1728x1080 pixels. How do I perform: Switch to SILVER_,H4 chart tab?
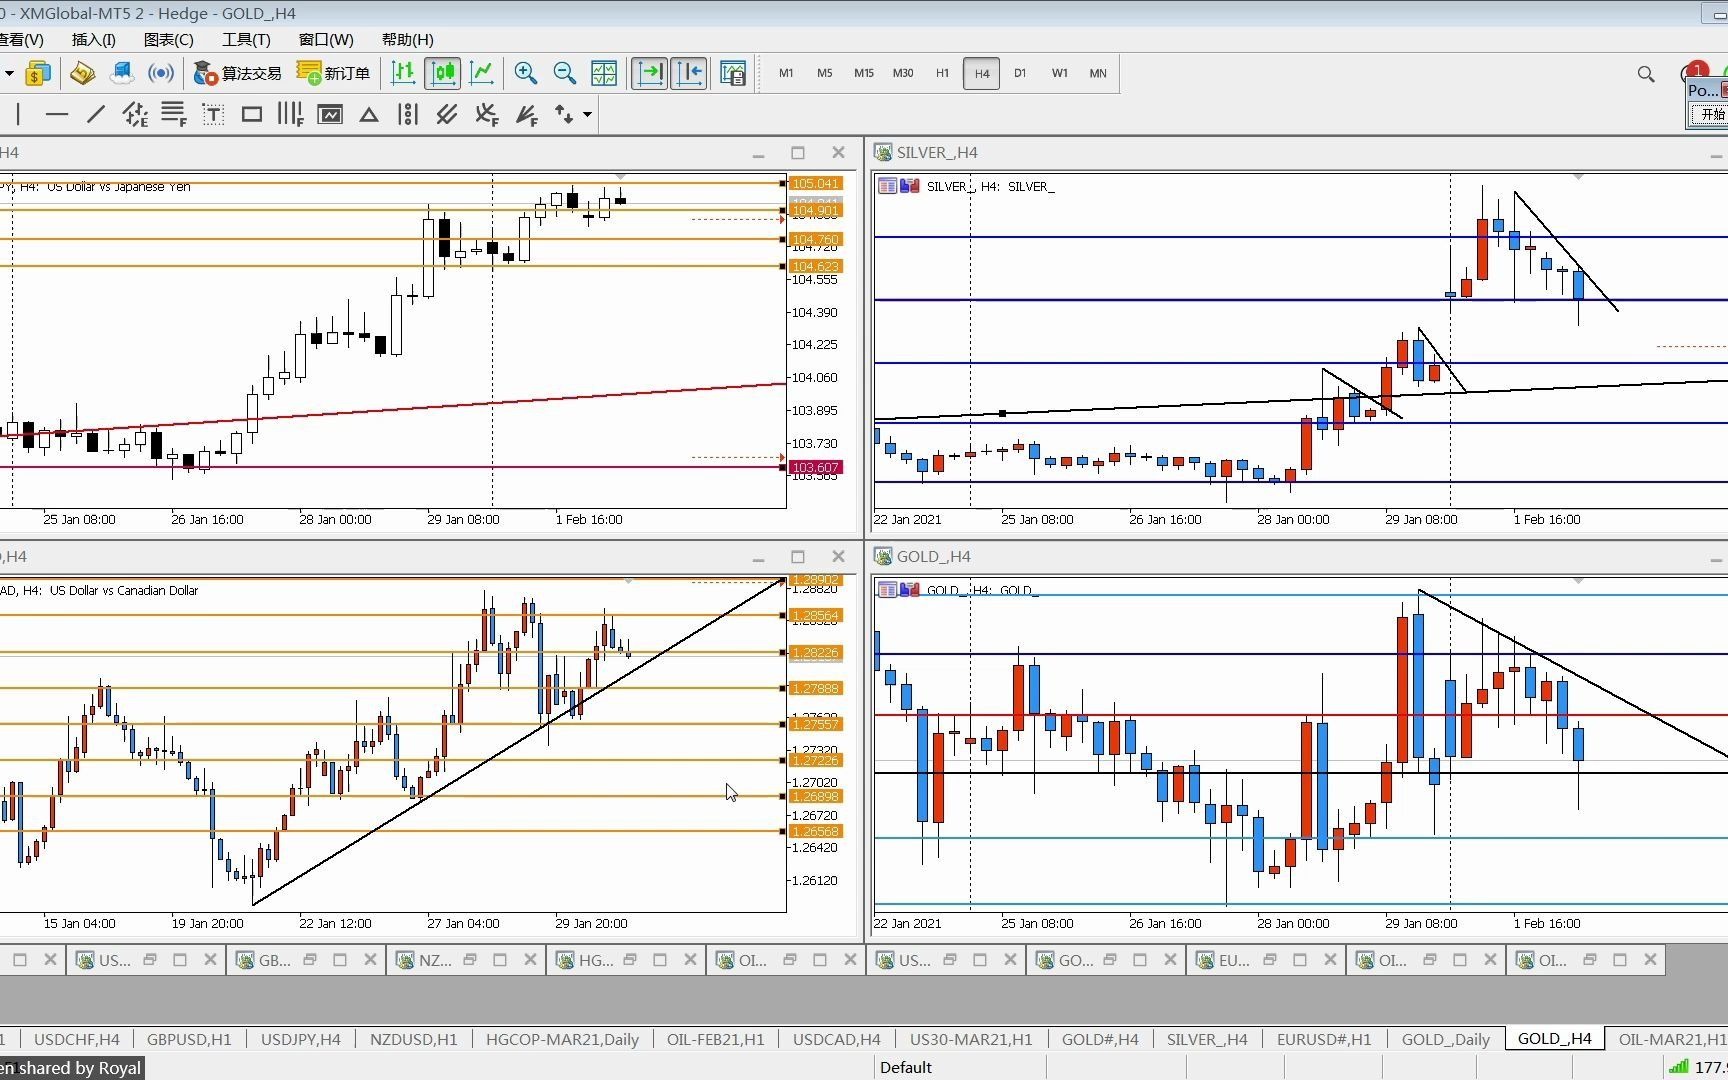pyautogui.click(x=1207, y=1039)
